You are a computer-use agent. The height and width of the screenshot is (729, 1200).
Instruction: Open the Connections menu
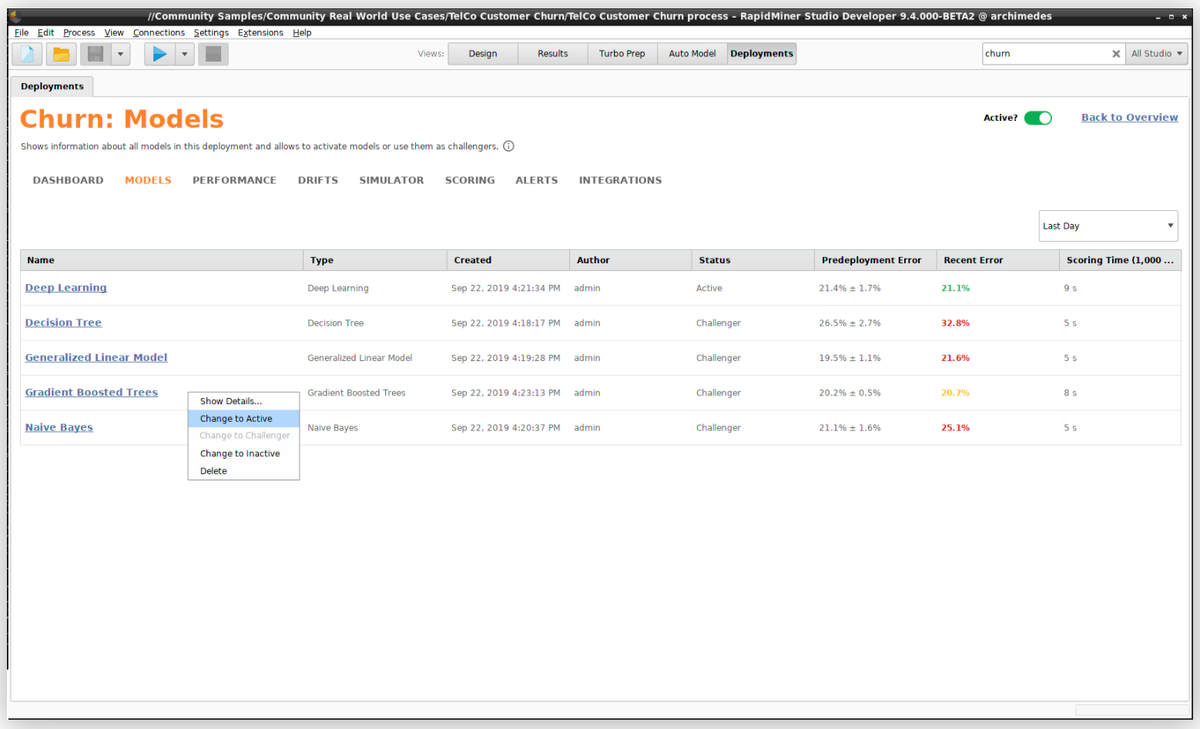[159, 33]
